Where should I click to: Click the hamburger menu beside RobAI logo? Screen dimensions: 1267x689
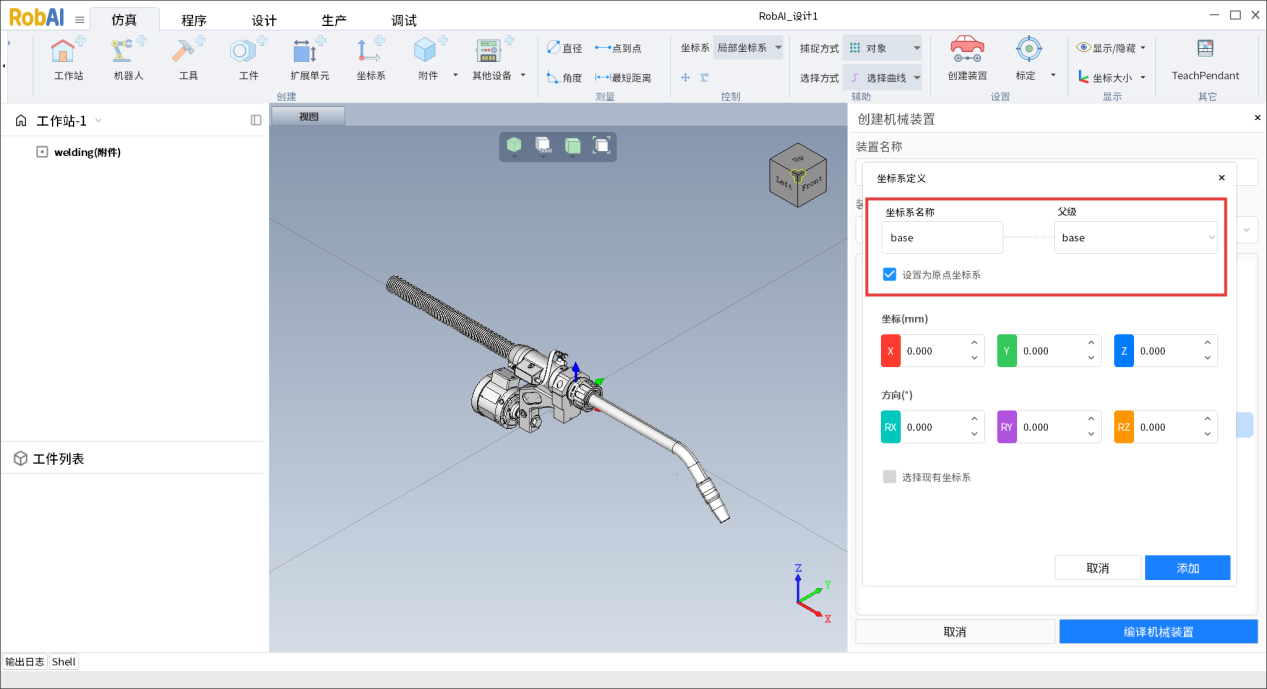click(x=80, y=19)
